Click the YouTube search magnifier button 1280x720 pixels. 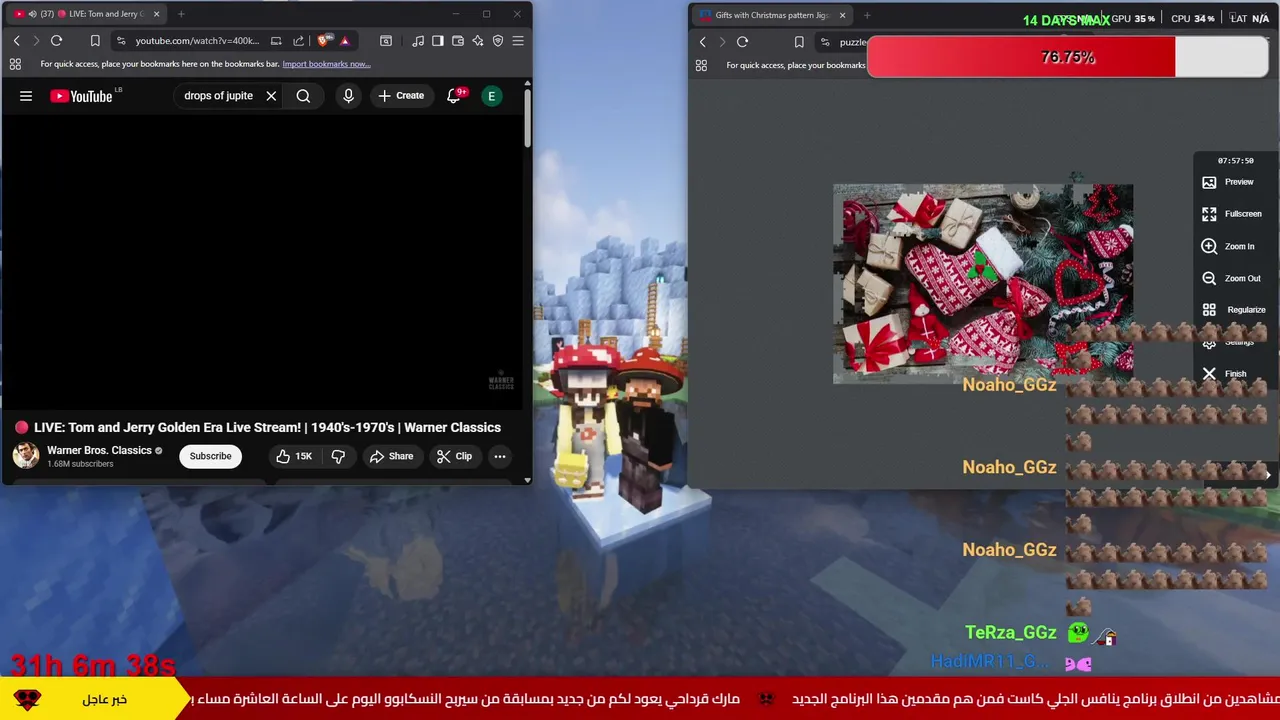click(303, 96)
